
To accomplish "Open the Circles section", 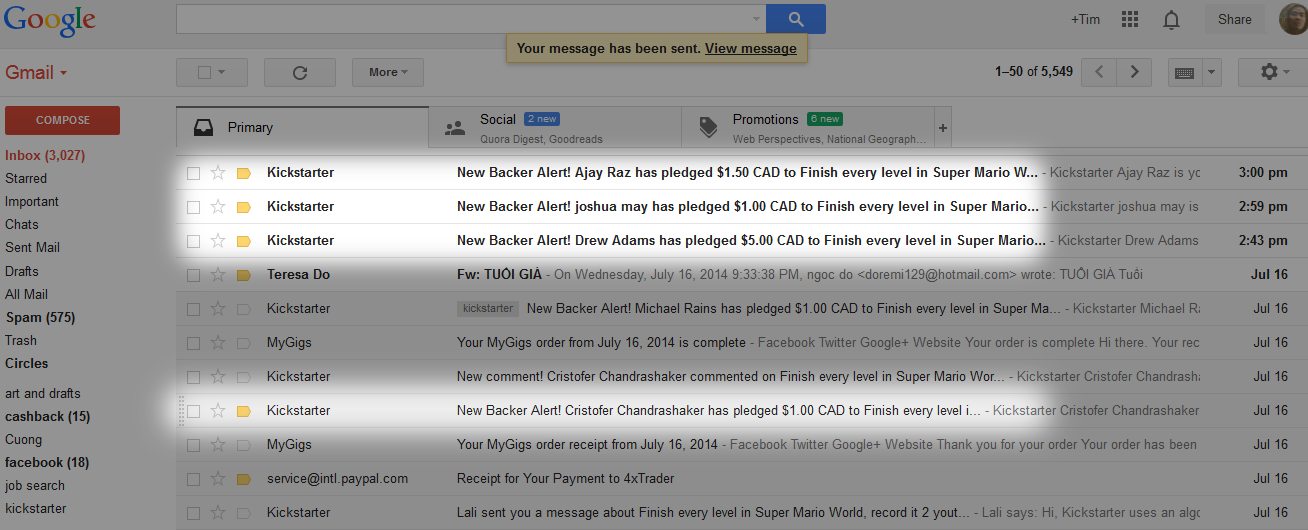I will (27, 364).
